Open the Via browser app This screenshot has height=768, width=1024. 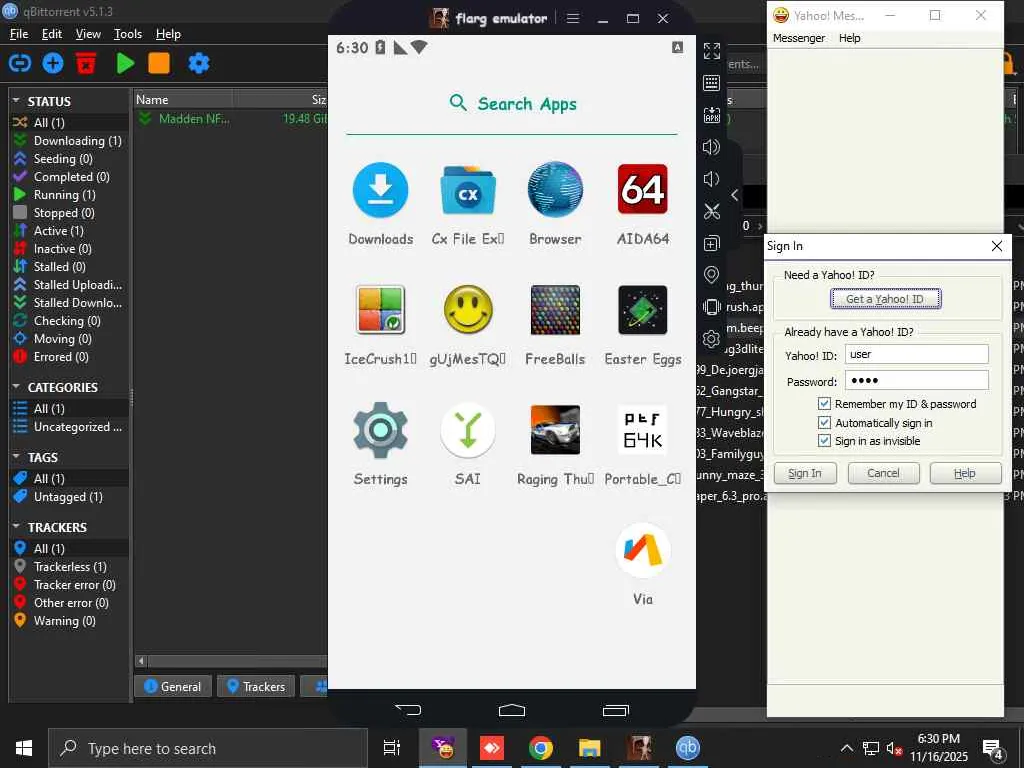pos(643,550)
